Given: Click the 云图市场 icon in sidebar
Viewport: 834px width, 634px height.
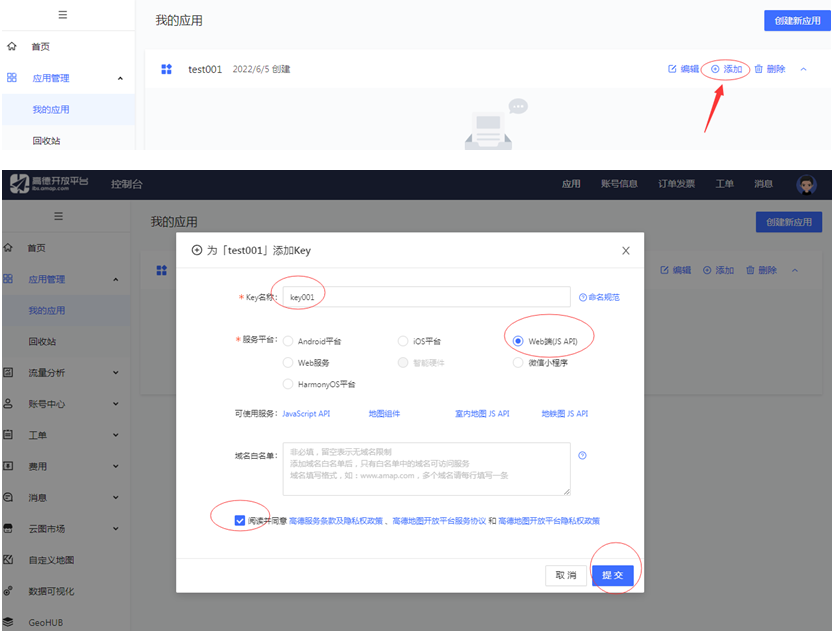Looking at the screenshot, I should pos(9,528).
